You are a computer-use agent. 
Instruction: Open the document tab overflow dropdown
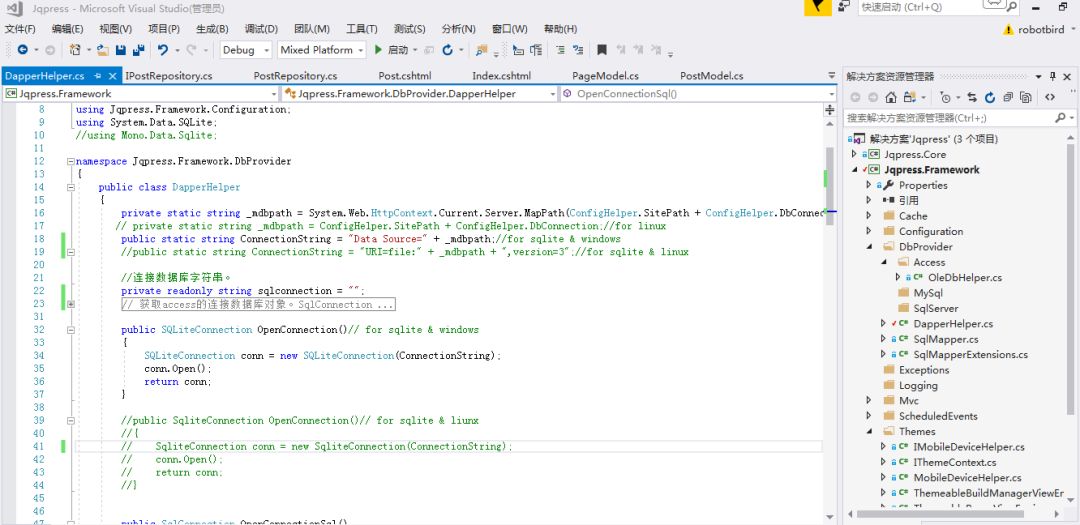pyautogui.click(x=831, y=76)
